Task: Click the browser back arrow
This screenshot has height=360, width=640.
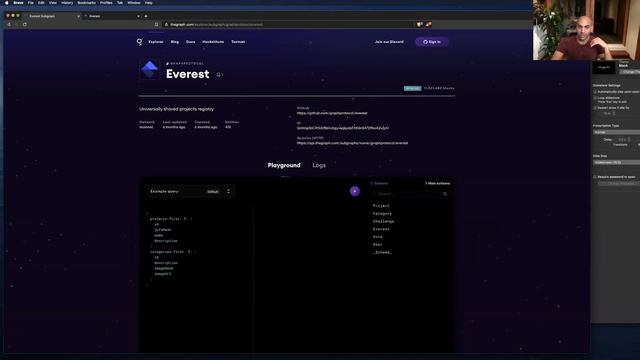Action: click(9, 24)
